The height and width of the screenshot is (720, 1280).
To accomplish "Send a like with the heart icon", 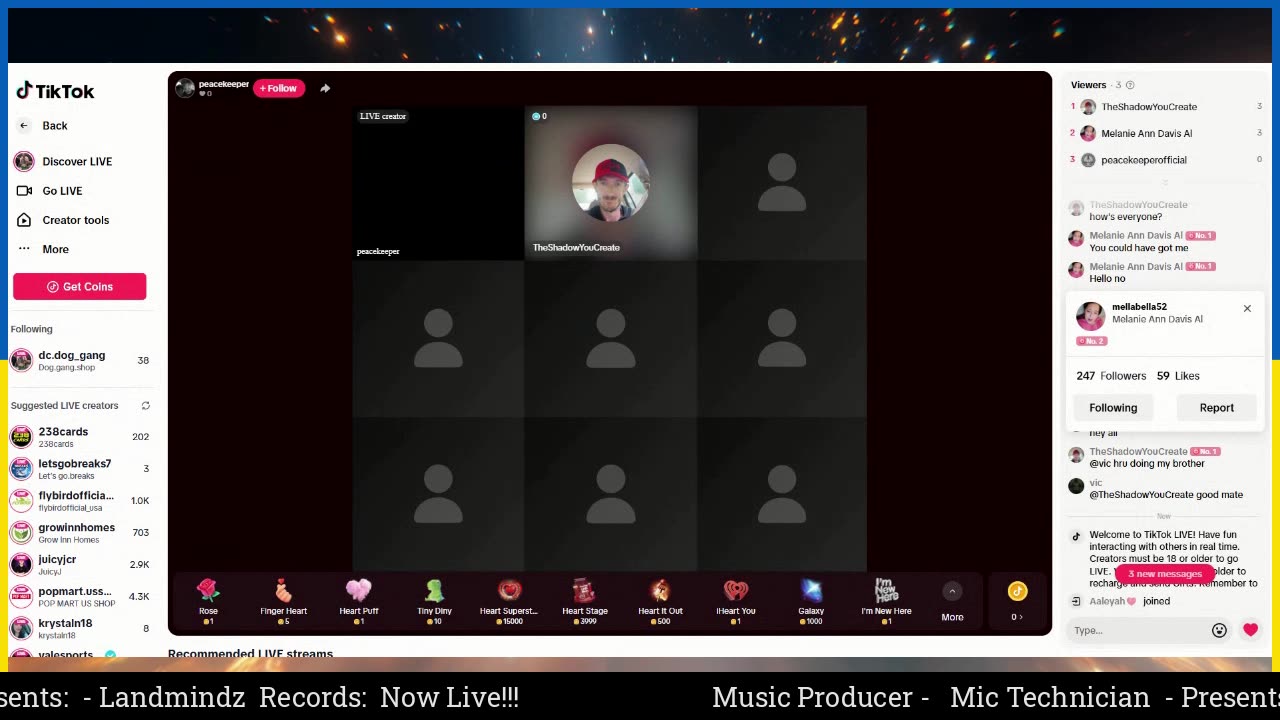I will coord(1250,630).
